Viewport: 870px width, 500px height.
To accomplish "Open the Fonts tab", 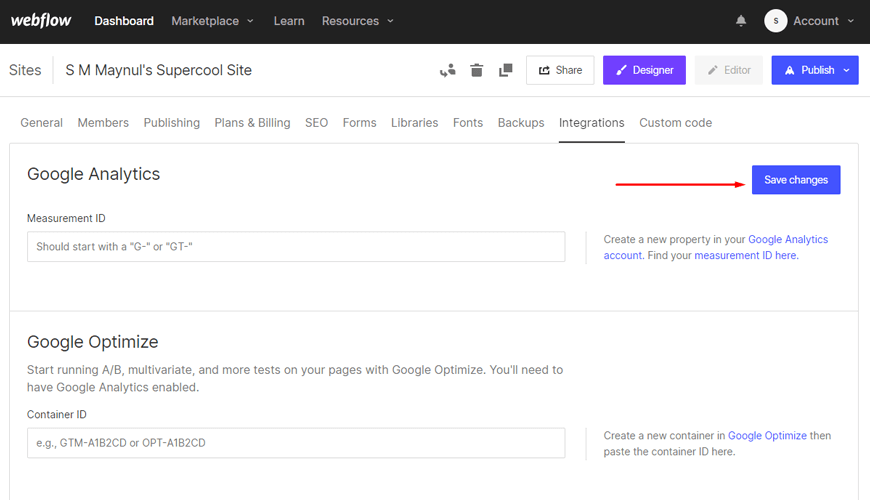I will click(468, 123).
